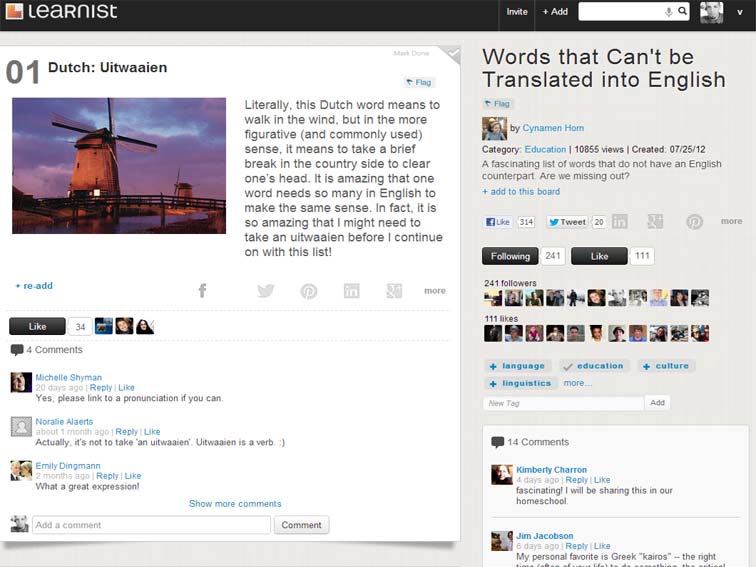Open the Education category link

pyautogui.click(x=545, y=149)
